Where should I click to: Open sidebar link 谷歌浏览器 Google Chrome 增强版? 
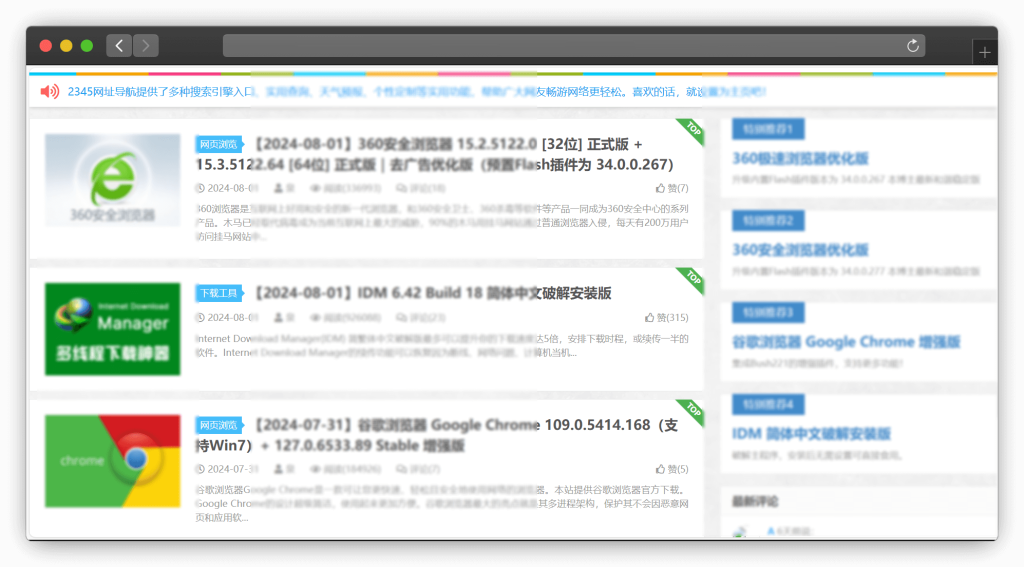coord(846,342)
